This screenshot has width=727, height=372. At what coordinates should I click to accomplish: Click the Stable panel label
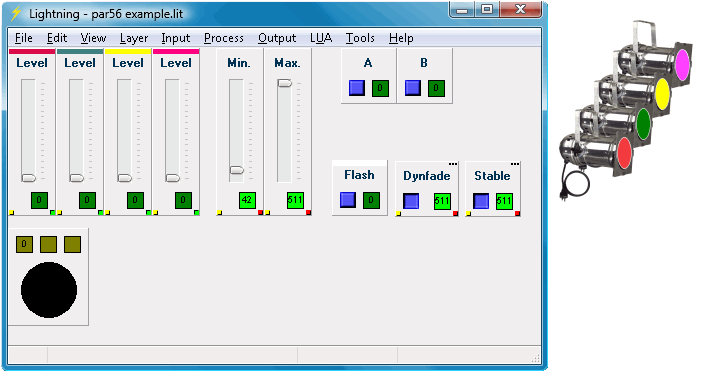tap(492, 176)
